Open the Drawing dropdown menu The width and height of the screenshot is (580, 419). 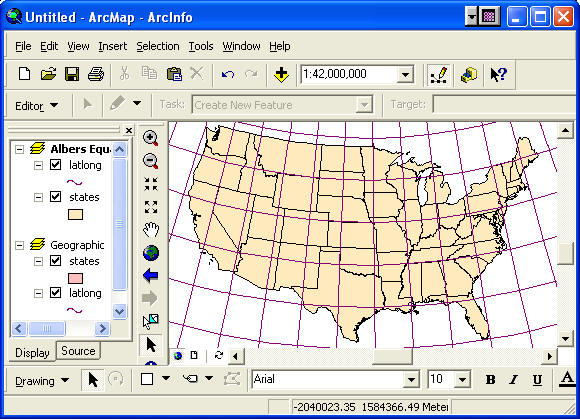pos(41,381)
